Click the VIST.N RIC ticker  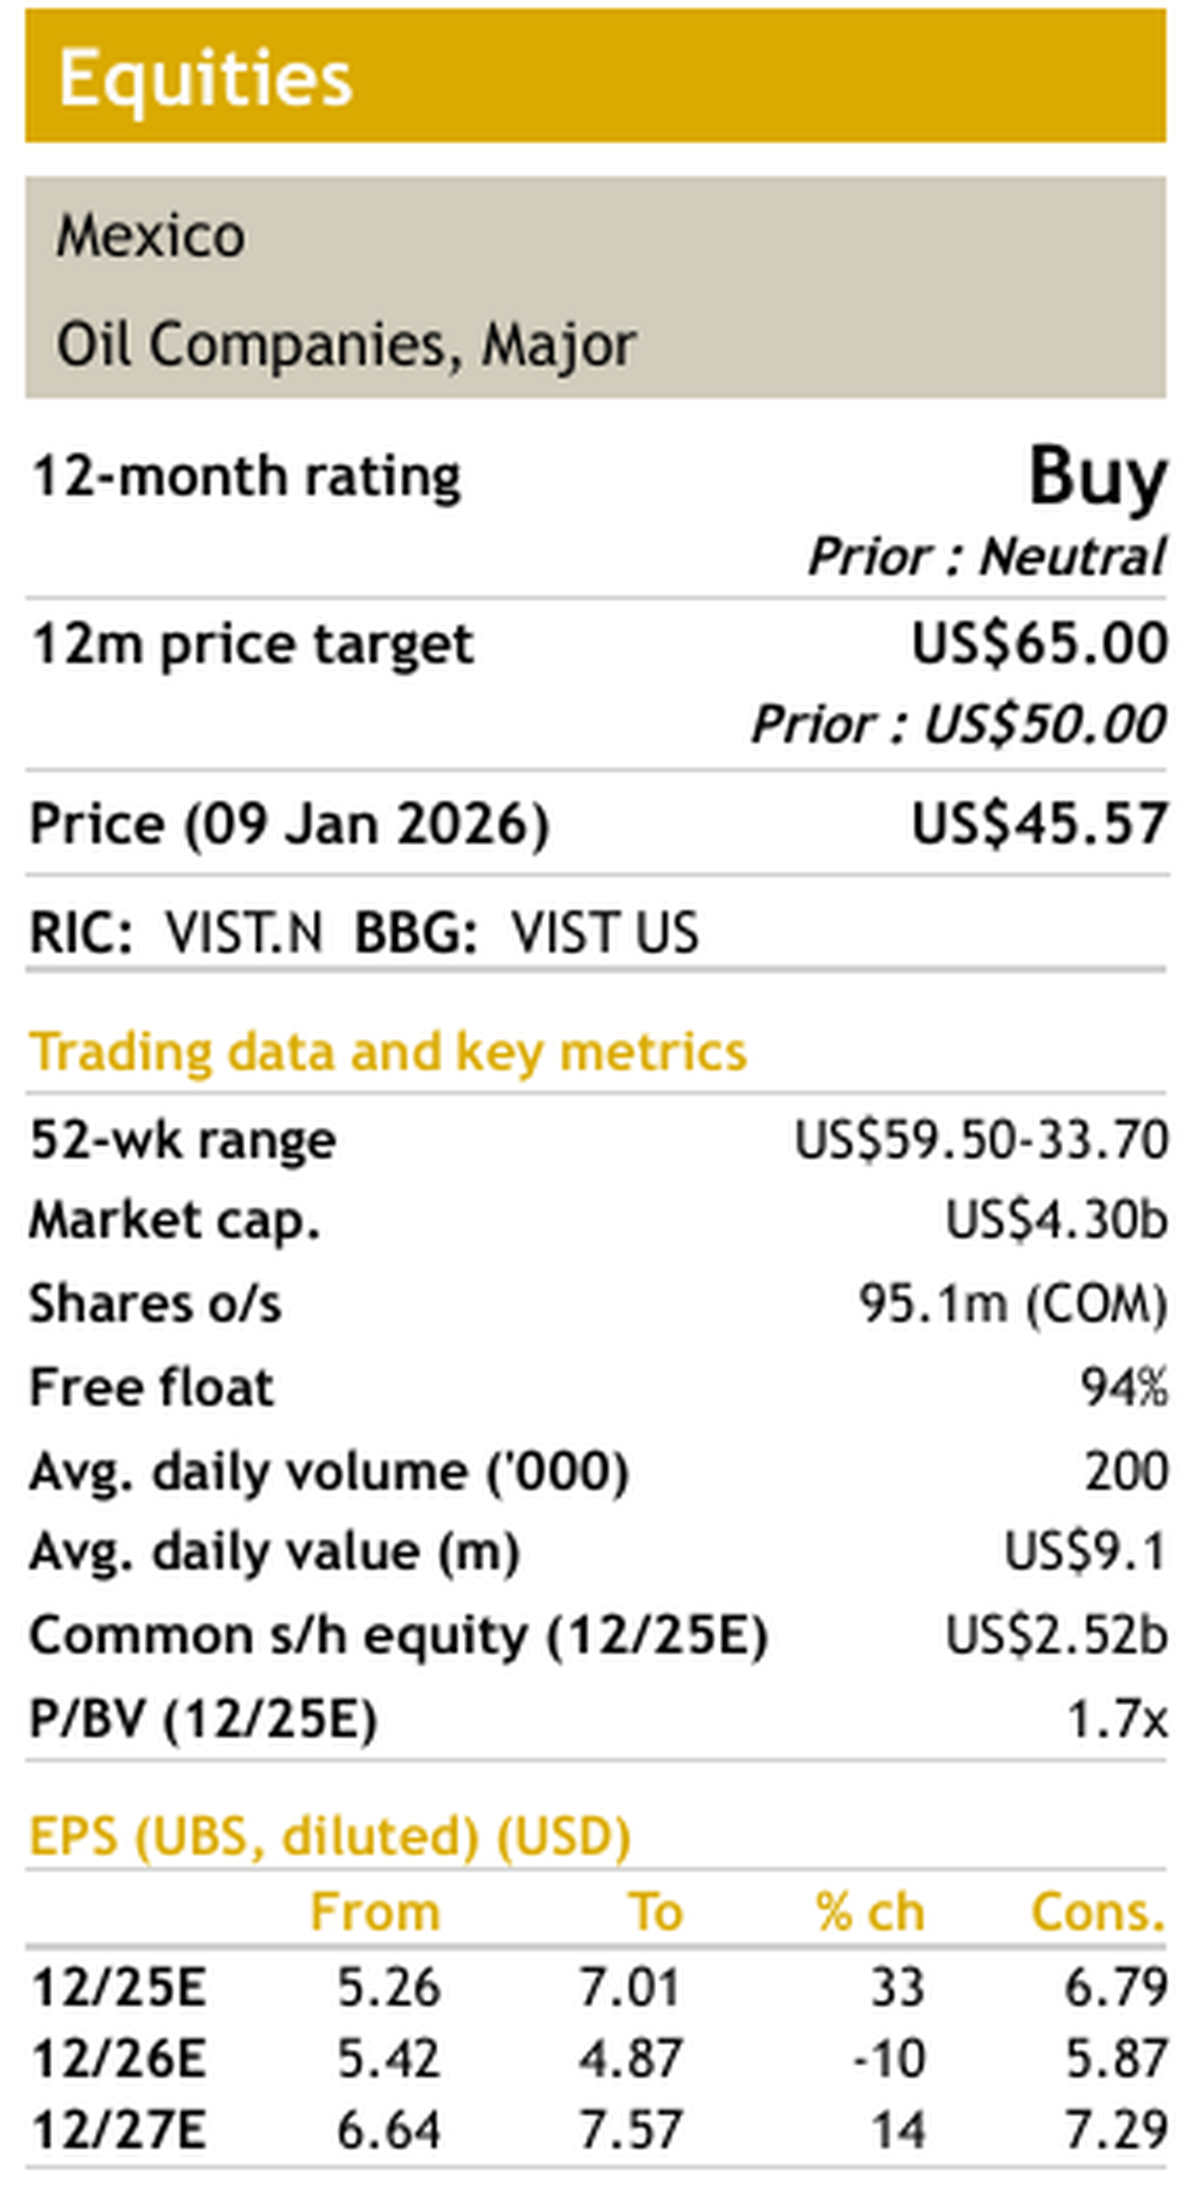click(x=244, y=933)
